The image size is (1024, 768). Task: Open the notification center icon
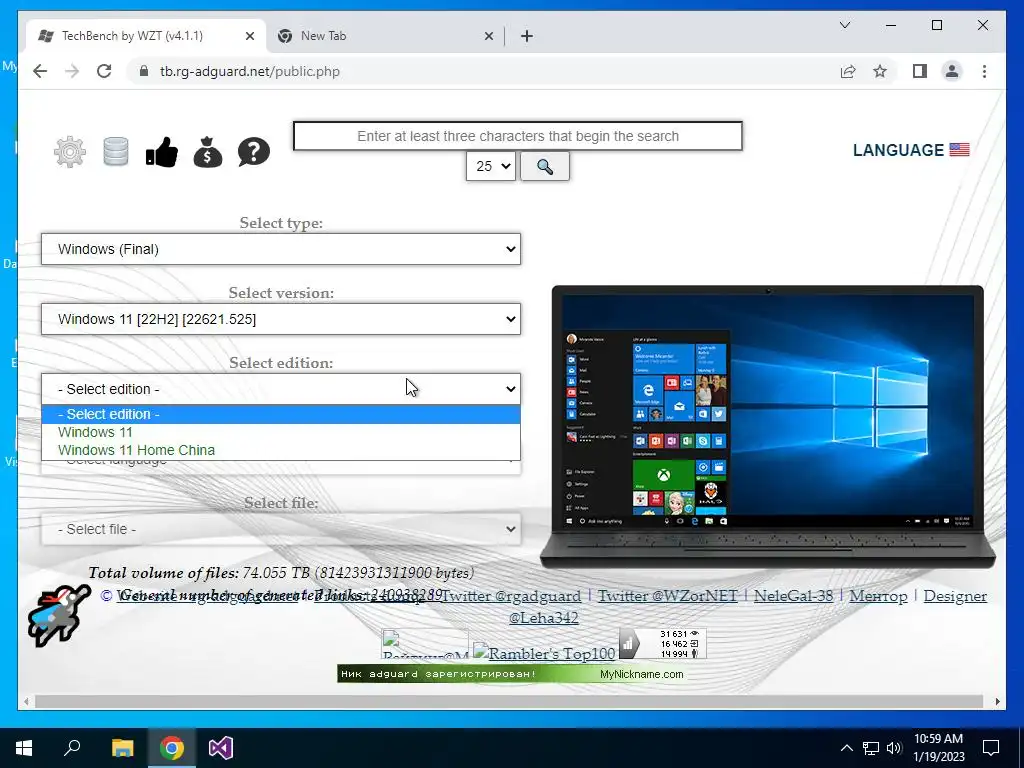(x=991, y=748)
